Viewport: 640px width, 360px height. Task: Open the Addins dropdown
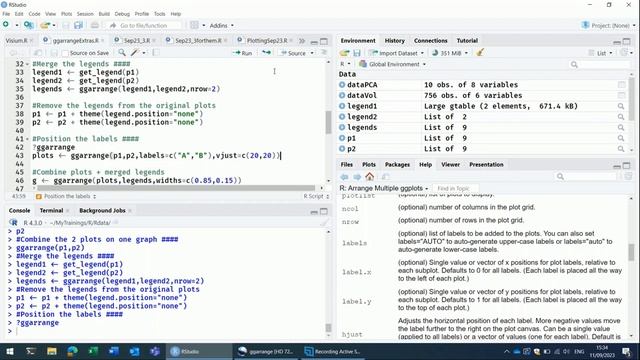click(222, 25)
